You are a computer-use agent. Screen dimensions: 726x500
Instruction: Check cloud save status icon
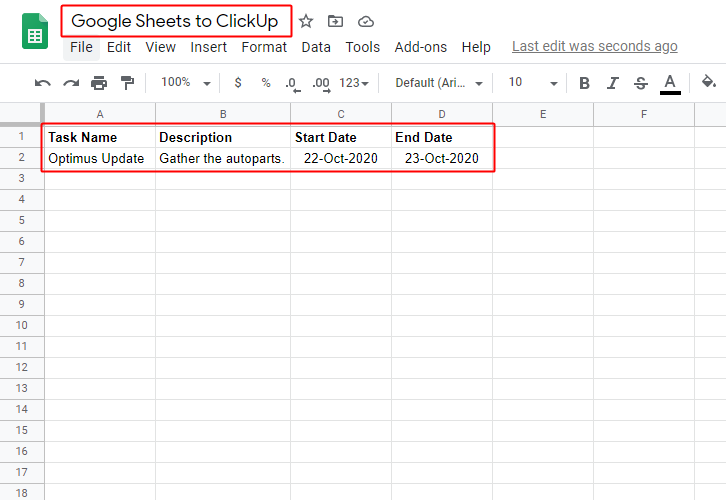point(366,21)
